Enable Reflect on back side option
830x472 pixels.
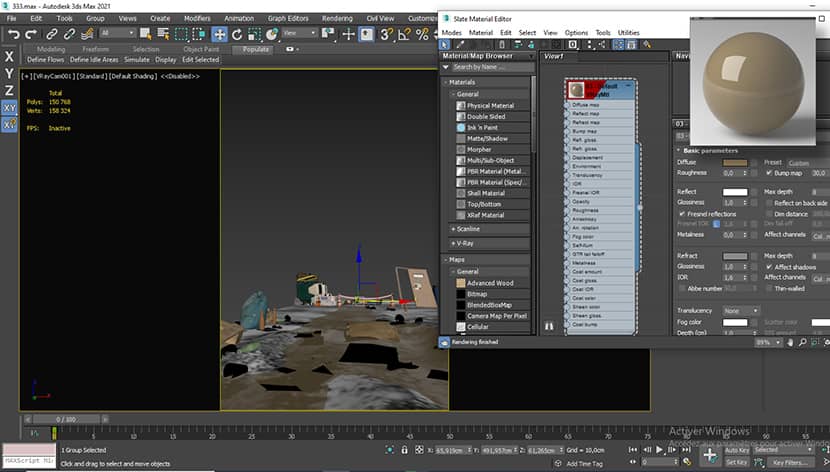click(769, 203)
